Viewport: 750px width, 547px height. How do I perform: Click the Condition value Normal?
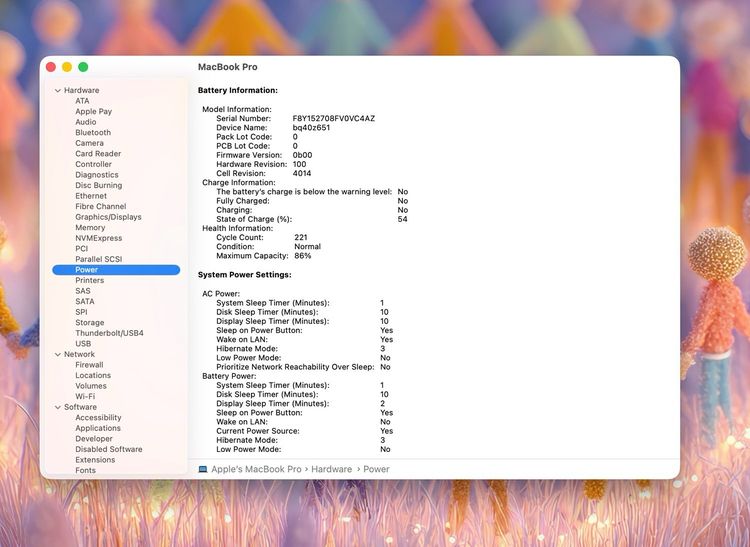(x=308, y=247)
